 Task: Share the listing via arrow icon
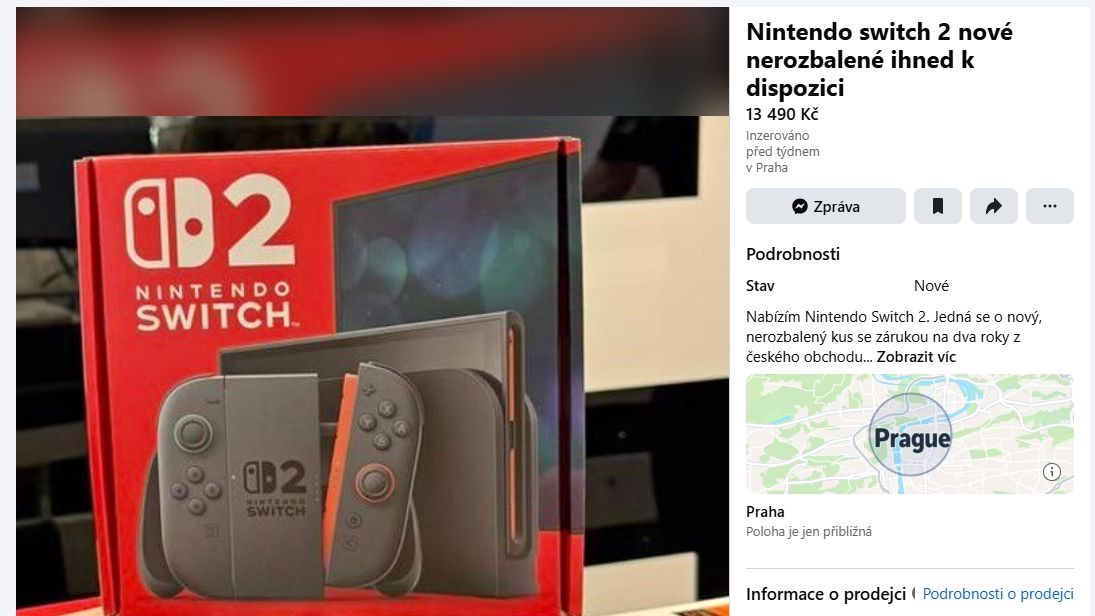pos(993,206)
